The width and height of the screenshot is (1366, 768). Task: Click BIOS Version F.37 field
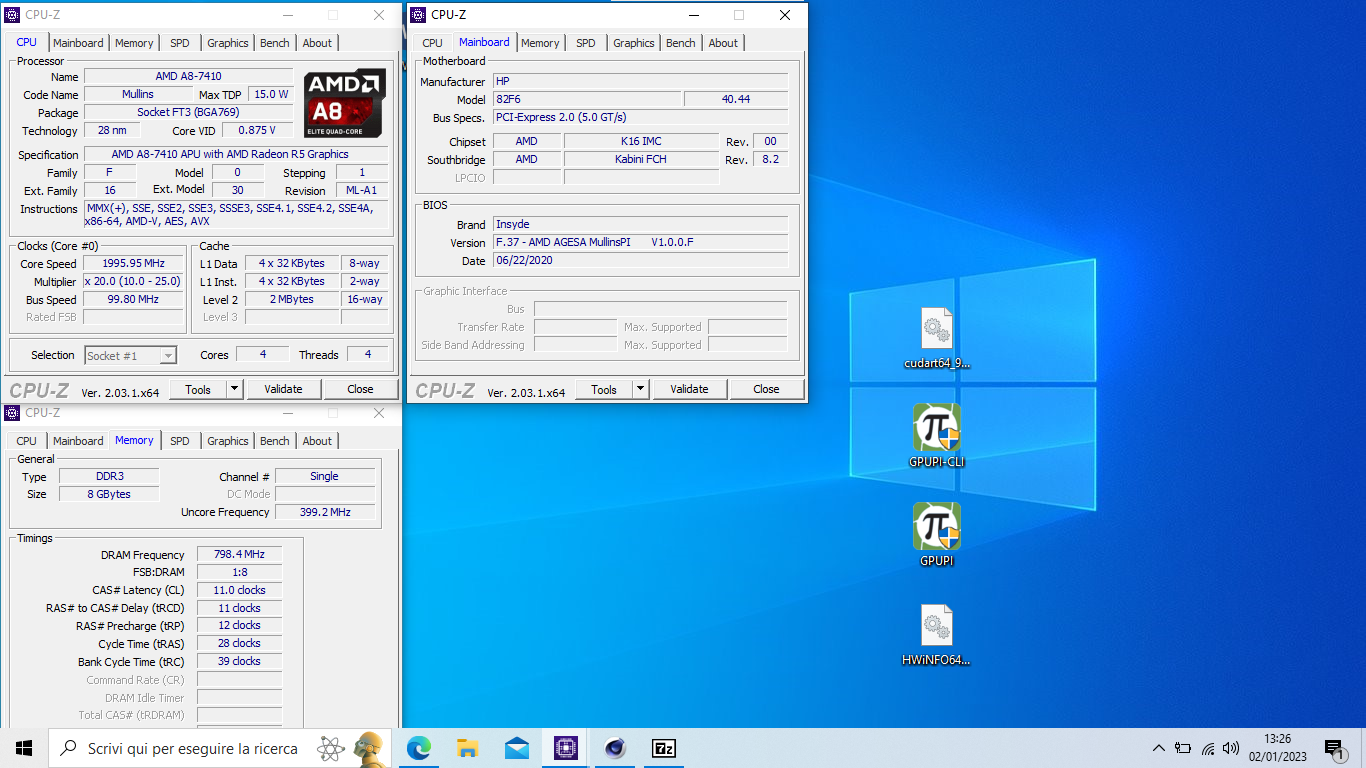click(641, 243)
